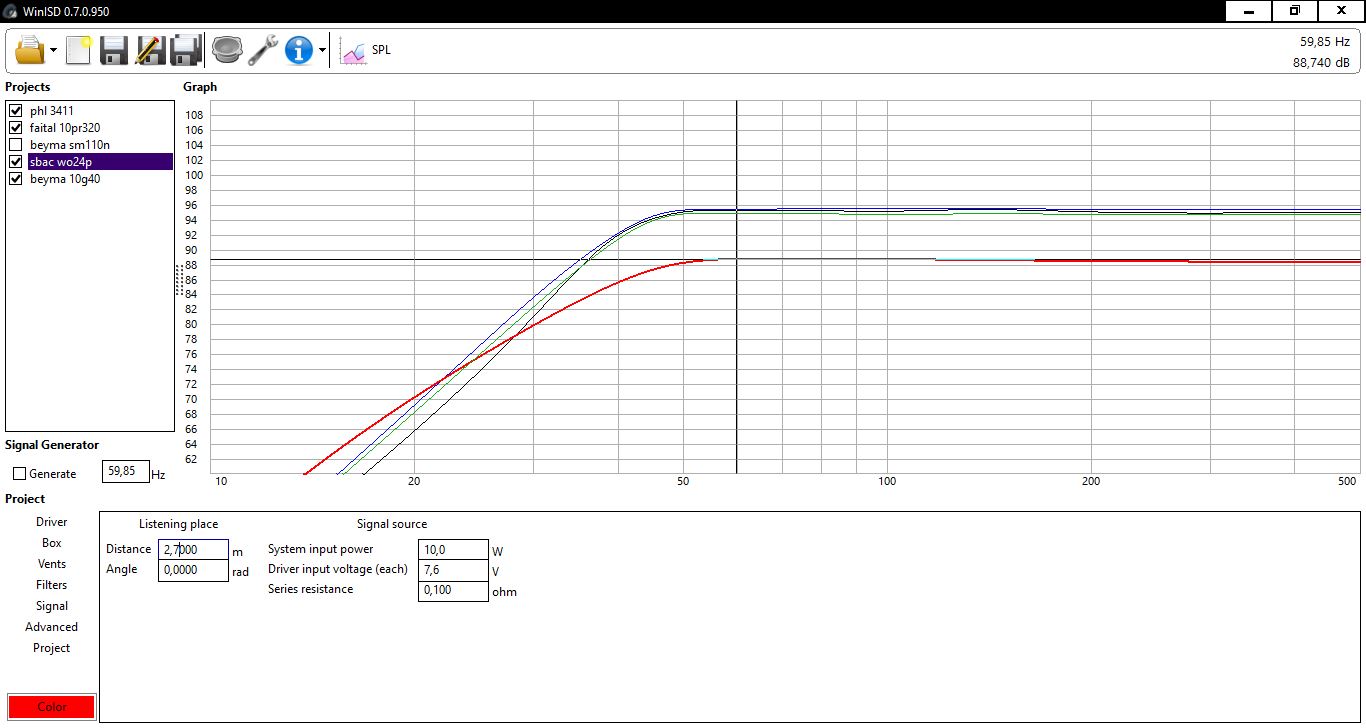Click the dotted handle beside the graph
1366x728 pixels.
click(179, 280)
